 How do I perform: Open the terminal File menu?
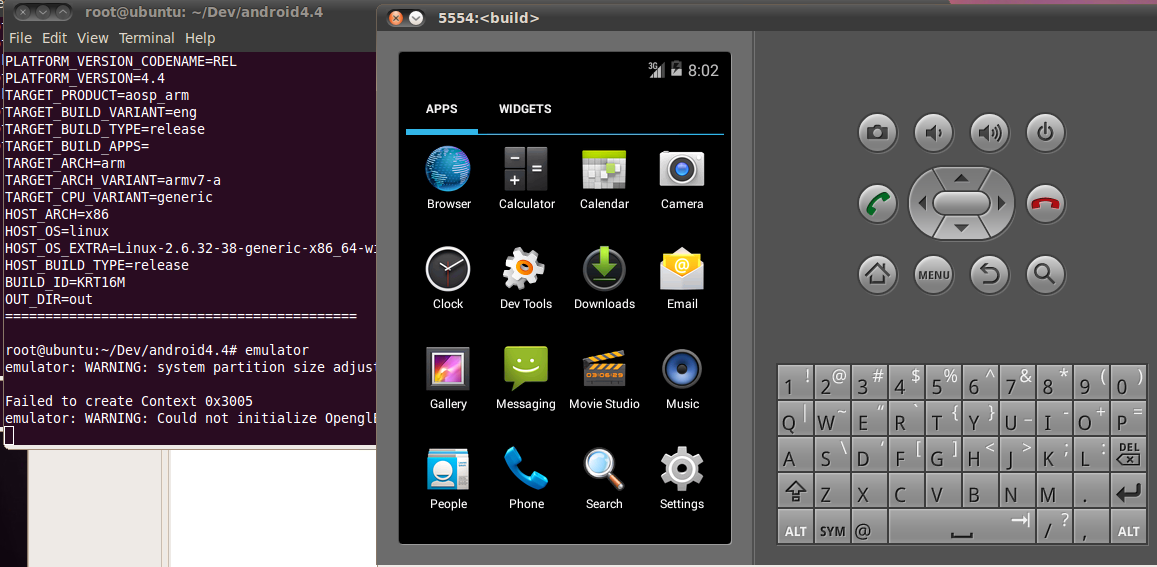tap(20, 38)
